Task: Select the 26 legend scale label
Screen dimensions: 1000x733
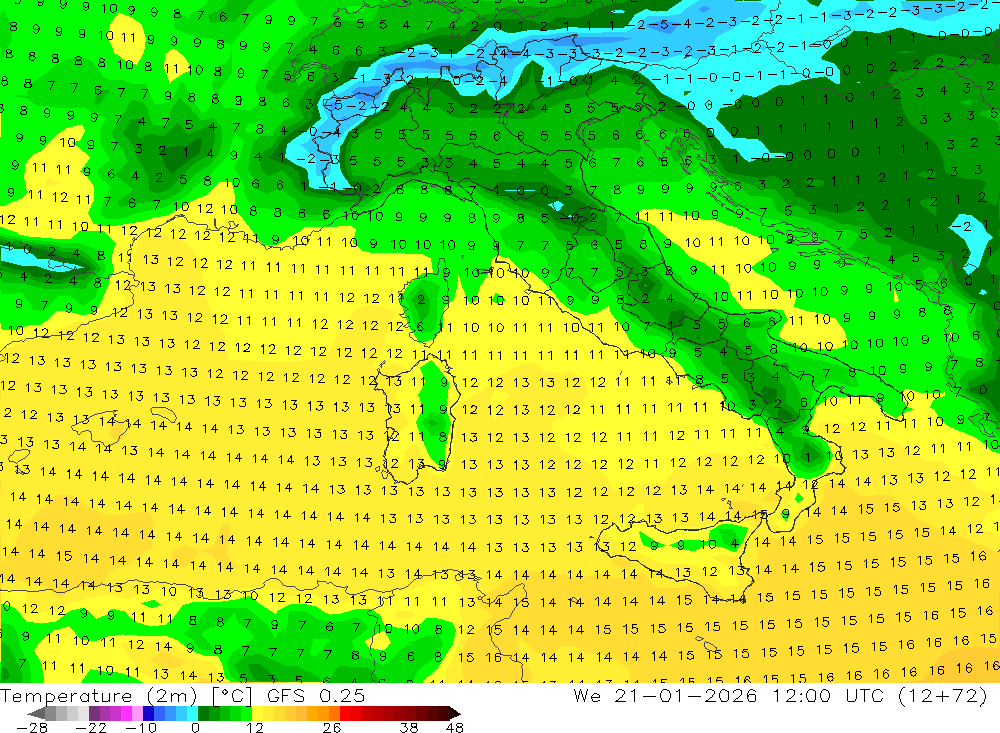Action: [x=332, y=727]
